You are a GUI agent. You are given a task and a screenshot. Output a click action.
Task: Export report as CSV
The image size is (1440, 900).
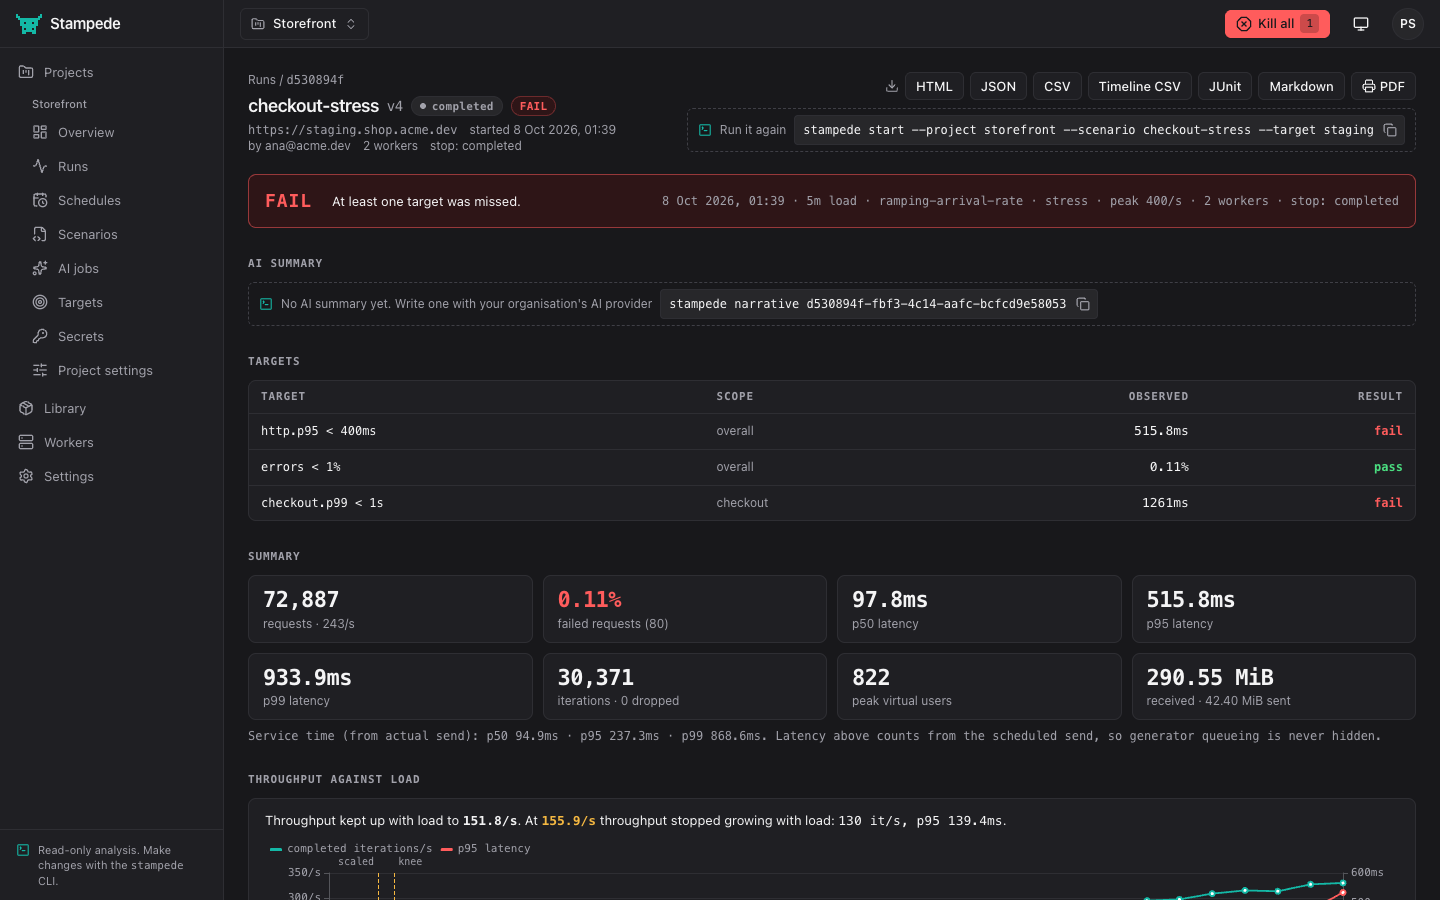1057,86
